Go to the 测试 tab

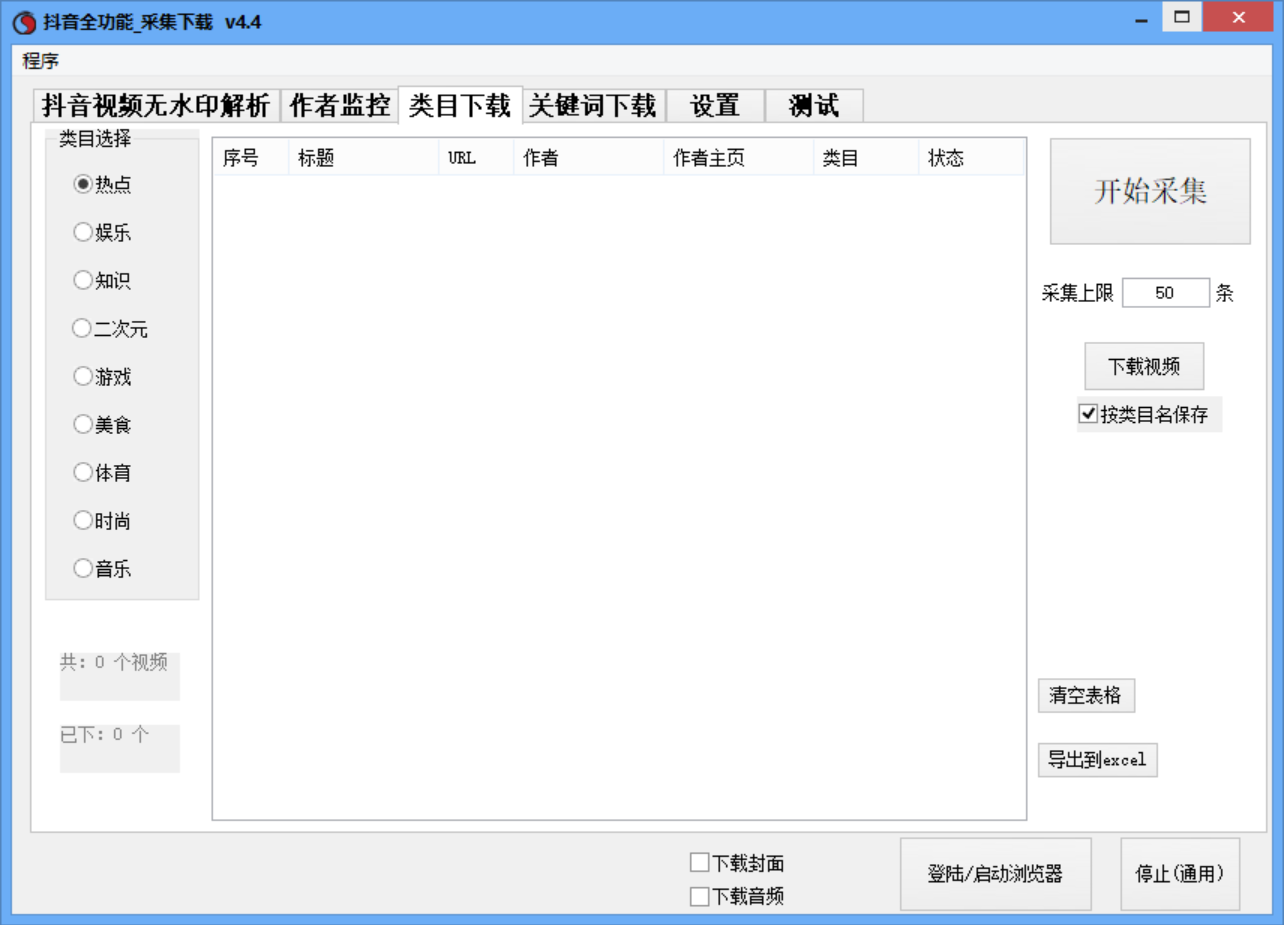point(814,105)
